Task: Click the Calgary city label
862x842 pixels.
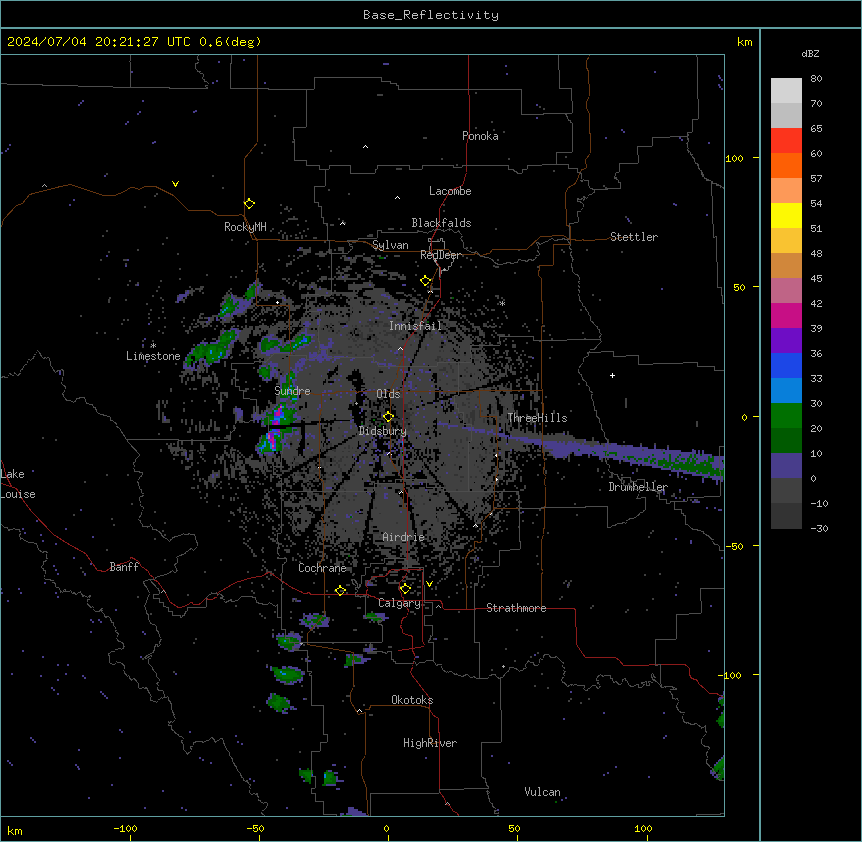Action: coord(399,603)
